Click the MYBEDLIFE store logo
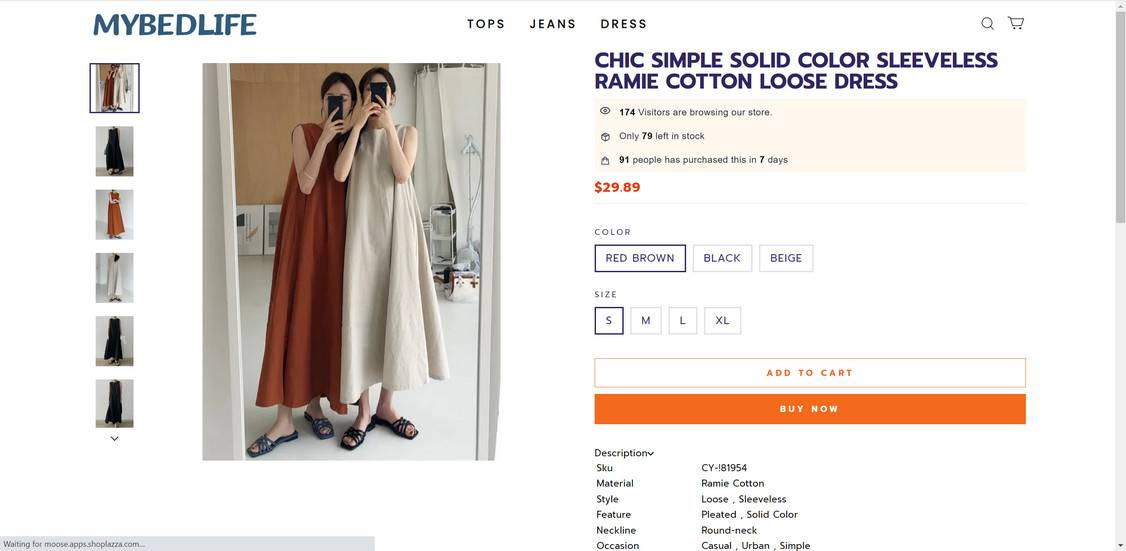Screen dimensions: 1126x551 click(x=175, y=24)
